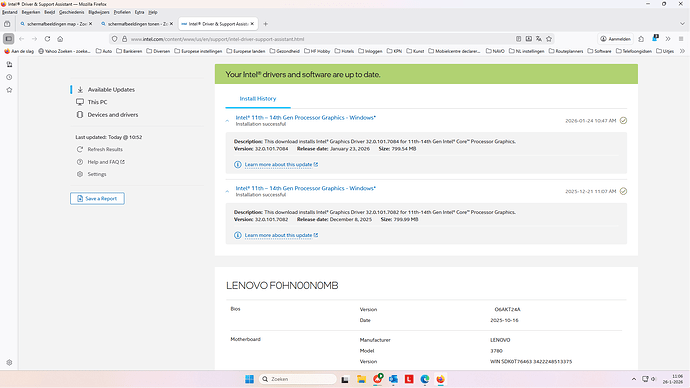Open the Software bookmarks folder

tap(599, 51)
